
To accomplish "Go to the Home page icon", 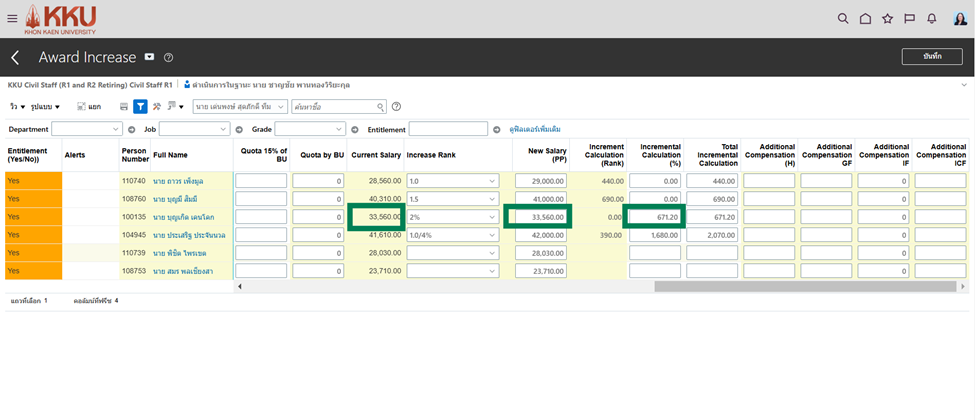I will click(865, 18).
